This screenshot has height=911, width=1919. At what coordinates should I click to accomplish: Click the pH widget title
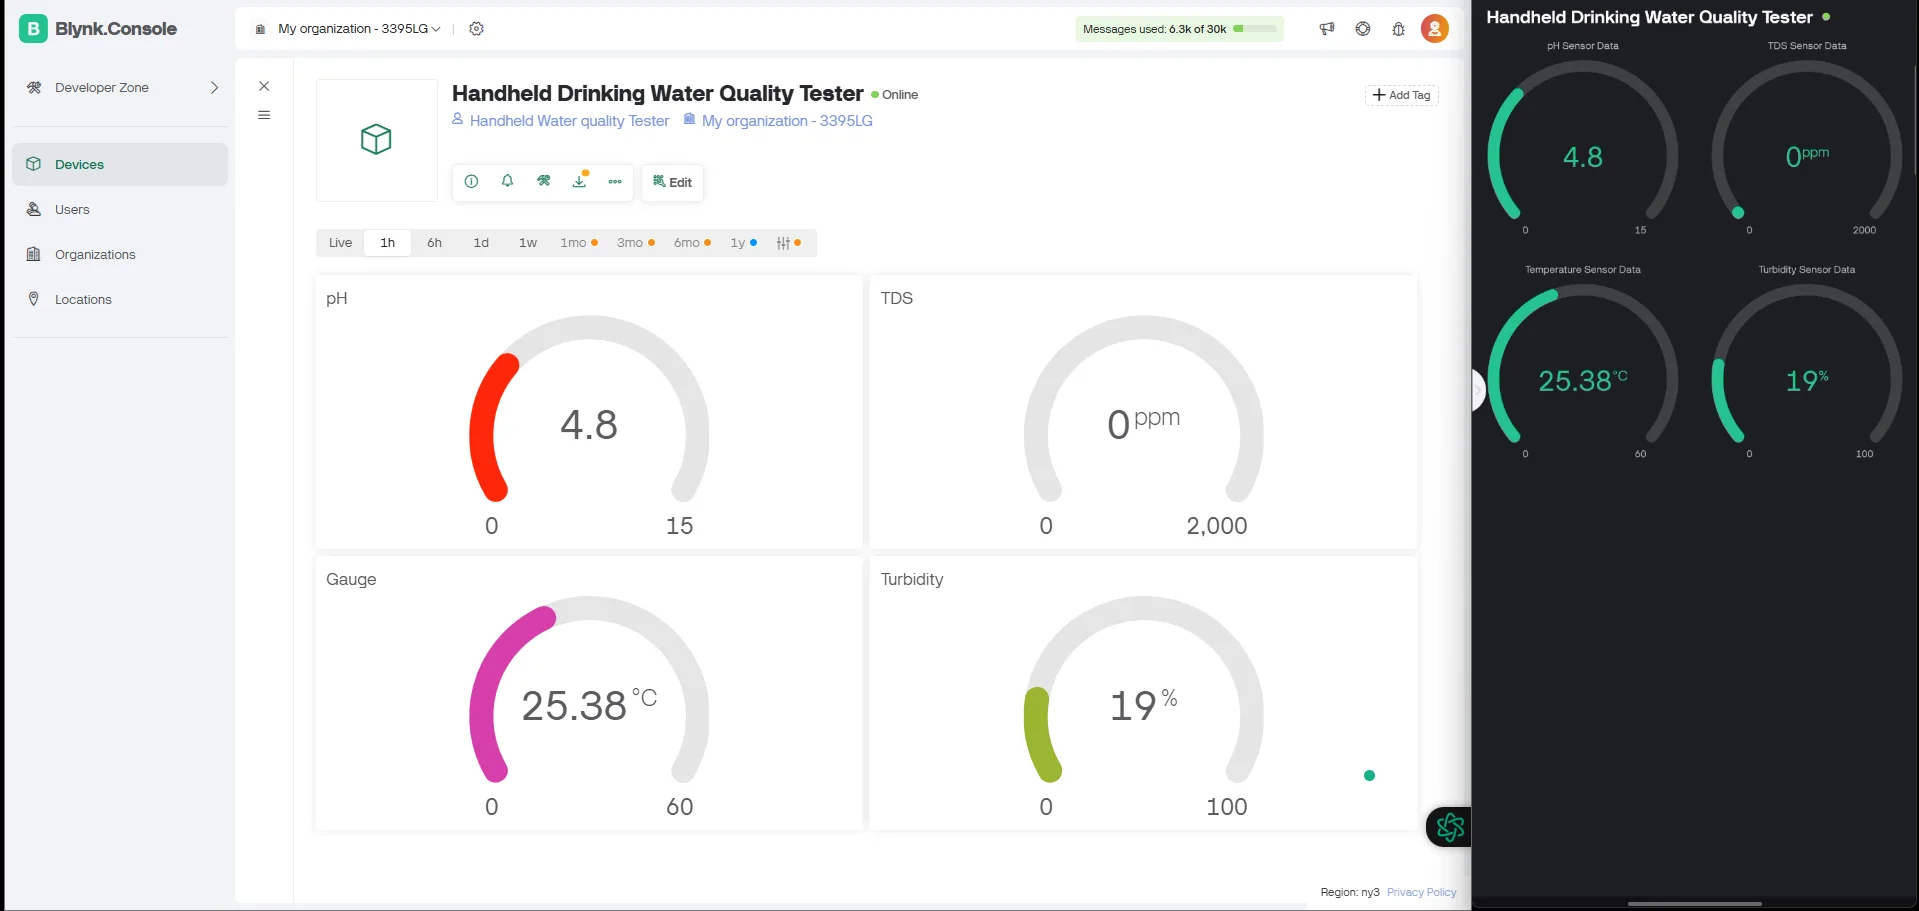point(337,298)
